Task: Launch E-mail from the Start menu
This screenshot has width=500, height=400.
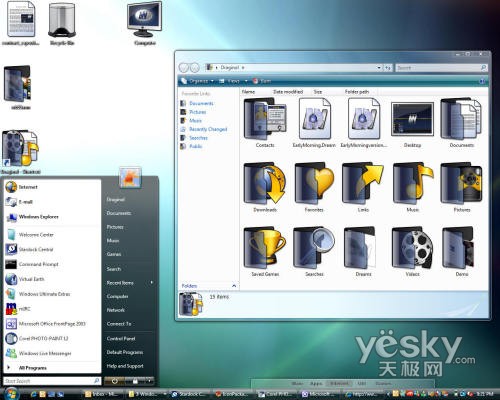Action: [x=53, y=202]
